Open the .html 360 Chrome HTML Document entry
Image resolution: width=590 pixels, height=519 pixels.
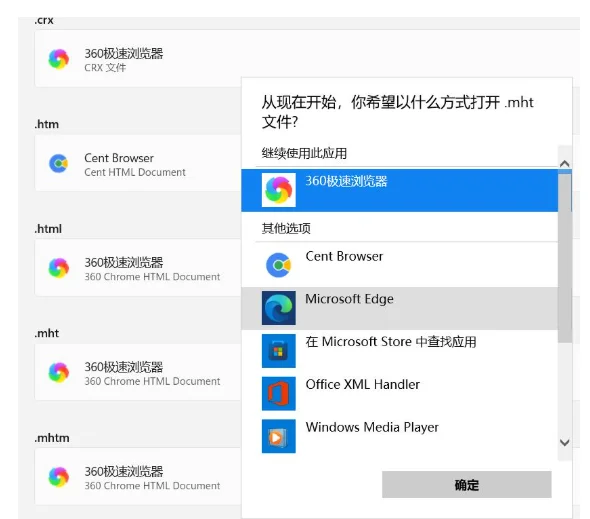tap(138, 268)
